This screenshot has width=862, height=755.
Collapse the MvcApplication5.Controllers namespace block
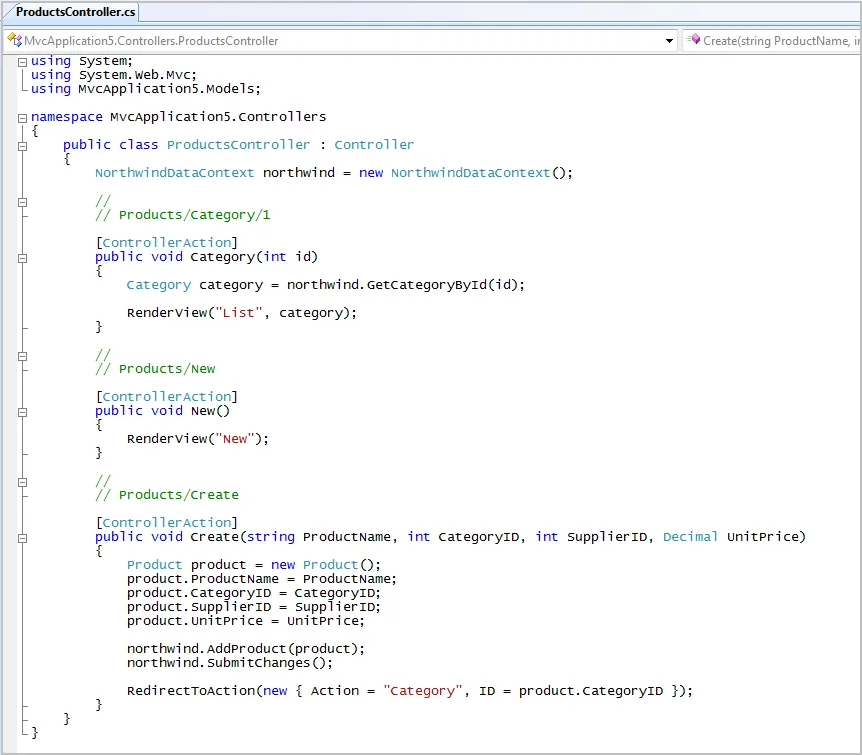(22, 117)
